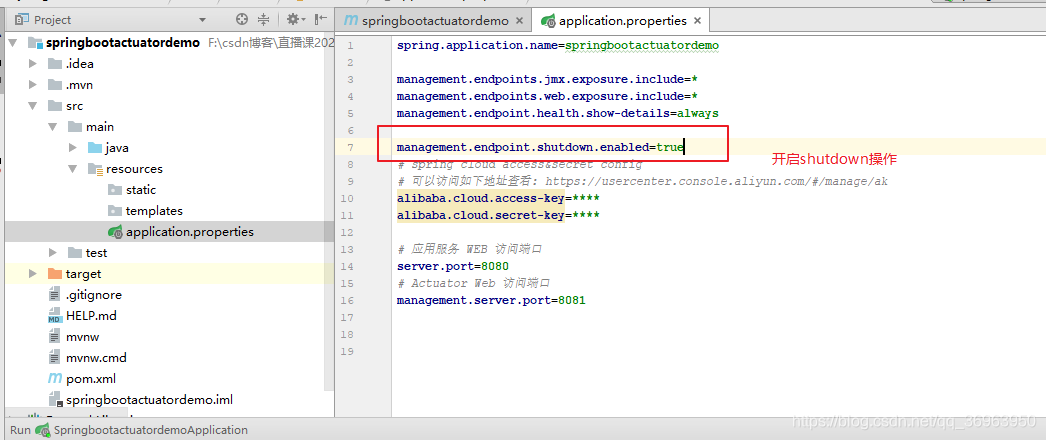Click line number 19 in the gutter
This screenshot has width=1046, height=440.
pyautogui.click(x=347, y=351)
